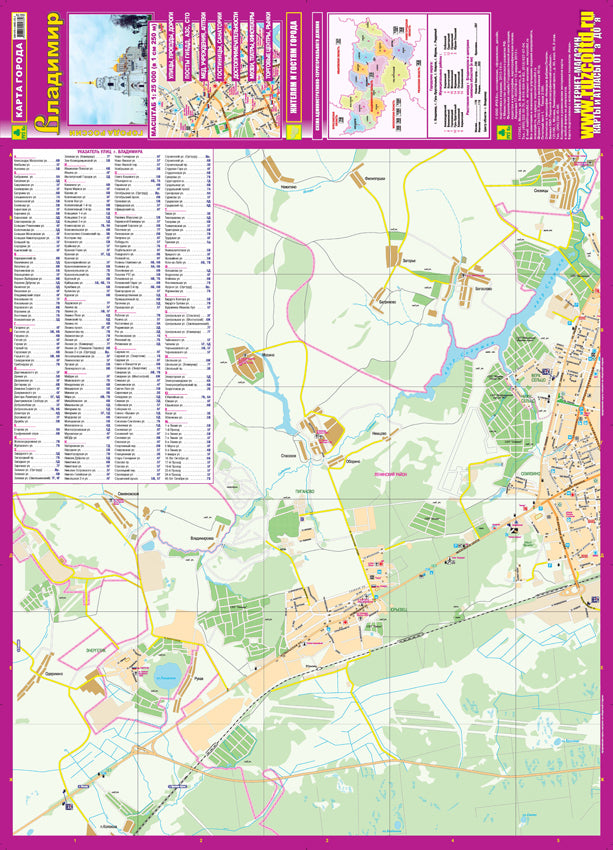
Task: Click the green RUZ Co tree logo top-left
Action: (x=20, y=132)
